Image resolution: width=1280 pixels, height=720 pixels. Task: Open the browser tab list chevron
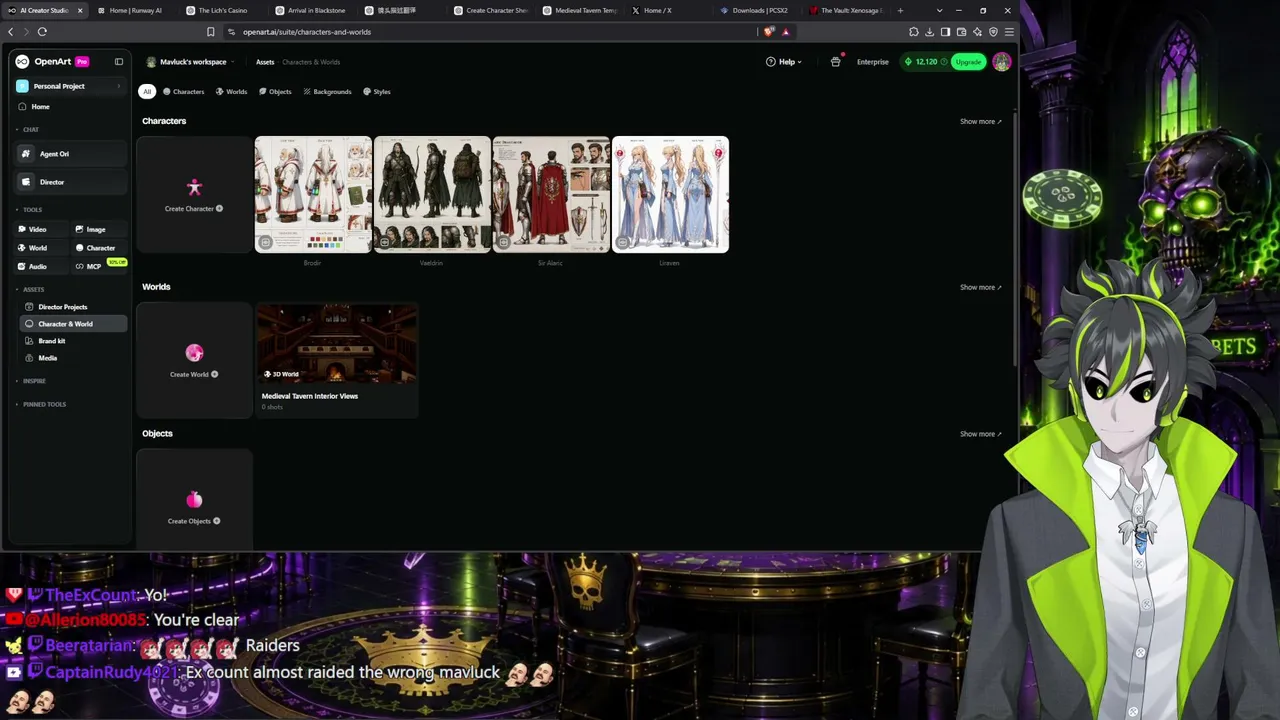939,10
